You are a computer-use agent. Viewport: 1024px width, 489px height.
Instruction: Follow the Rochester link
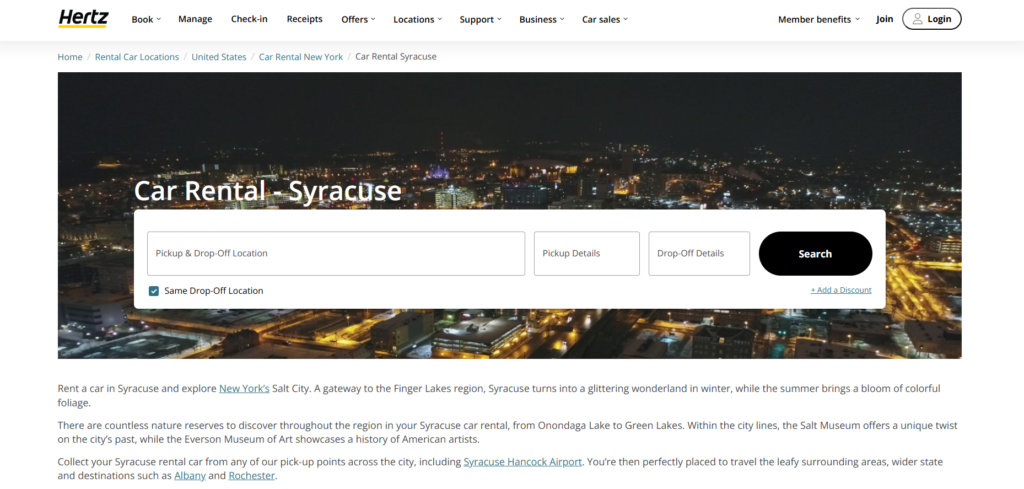click(x=252, y=476)
